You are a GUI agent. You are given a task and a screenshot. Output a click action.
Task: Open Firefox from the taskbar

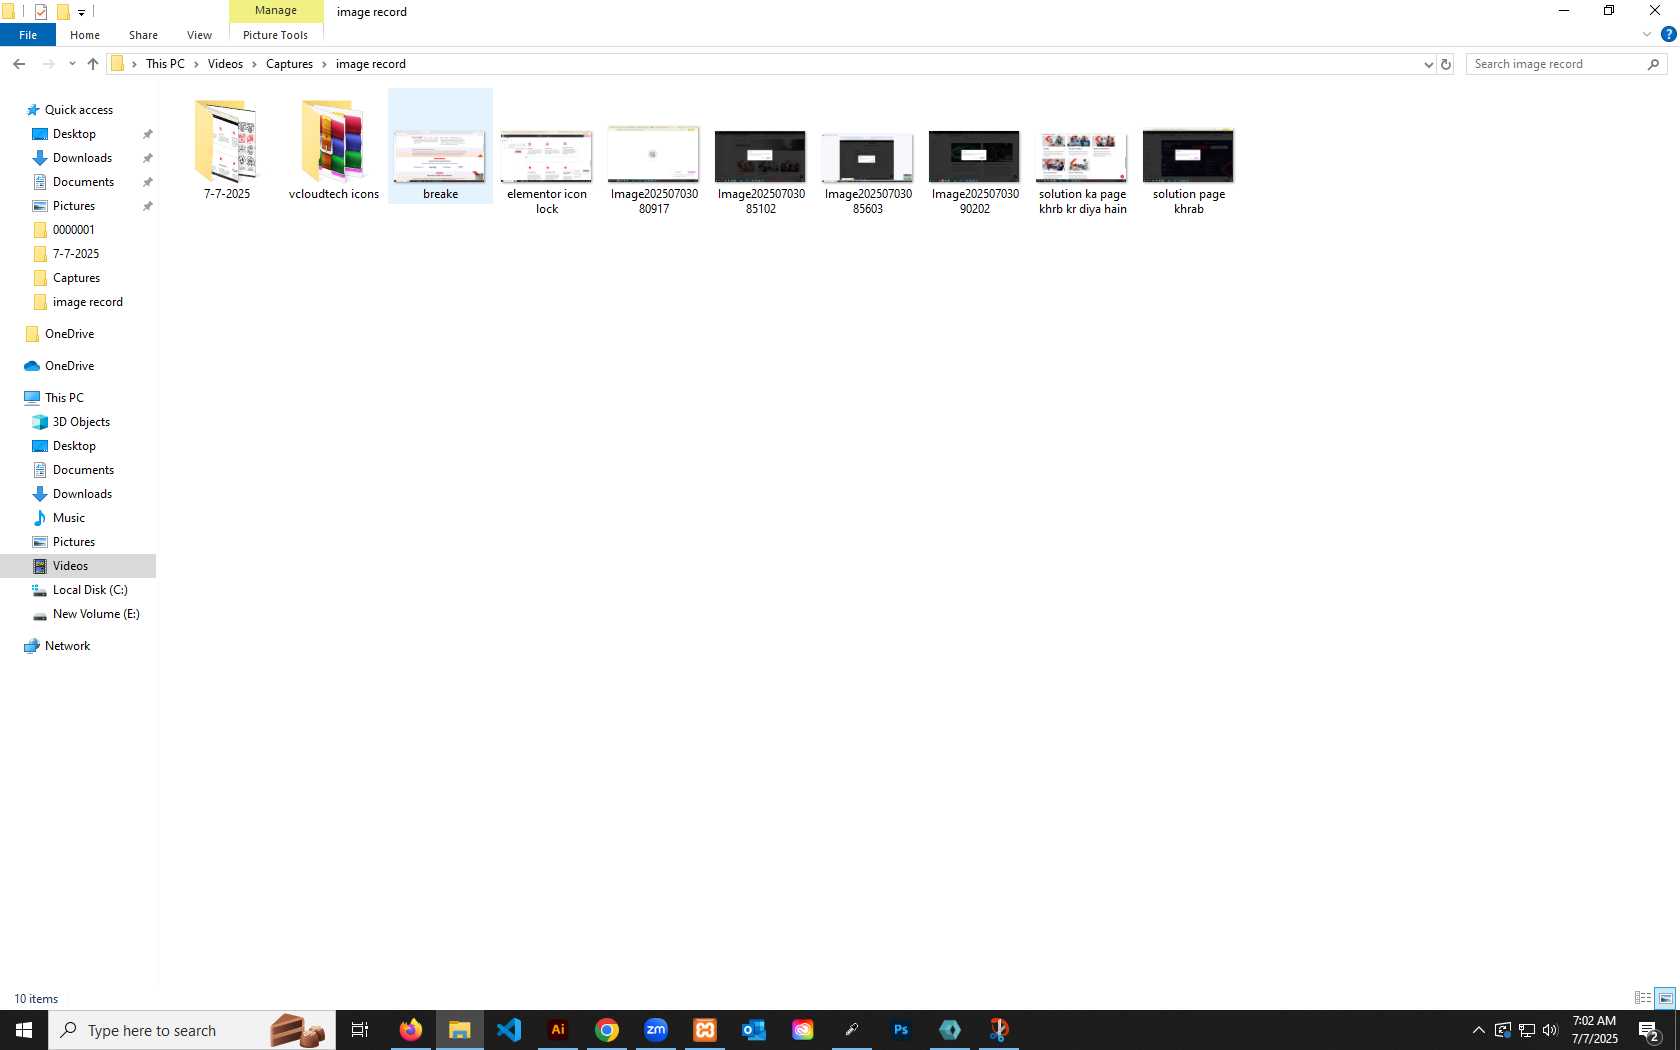(x=410, y=1030)
